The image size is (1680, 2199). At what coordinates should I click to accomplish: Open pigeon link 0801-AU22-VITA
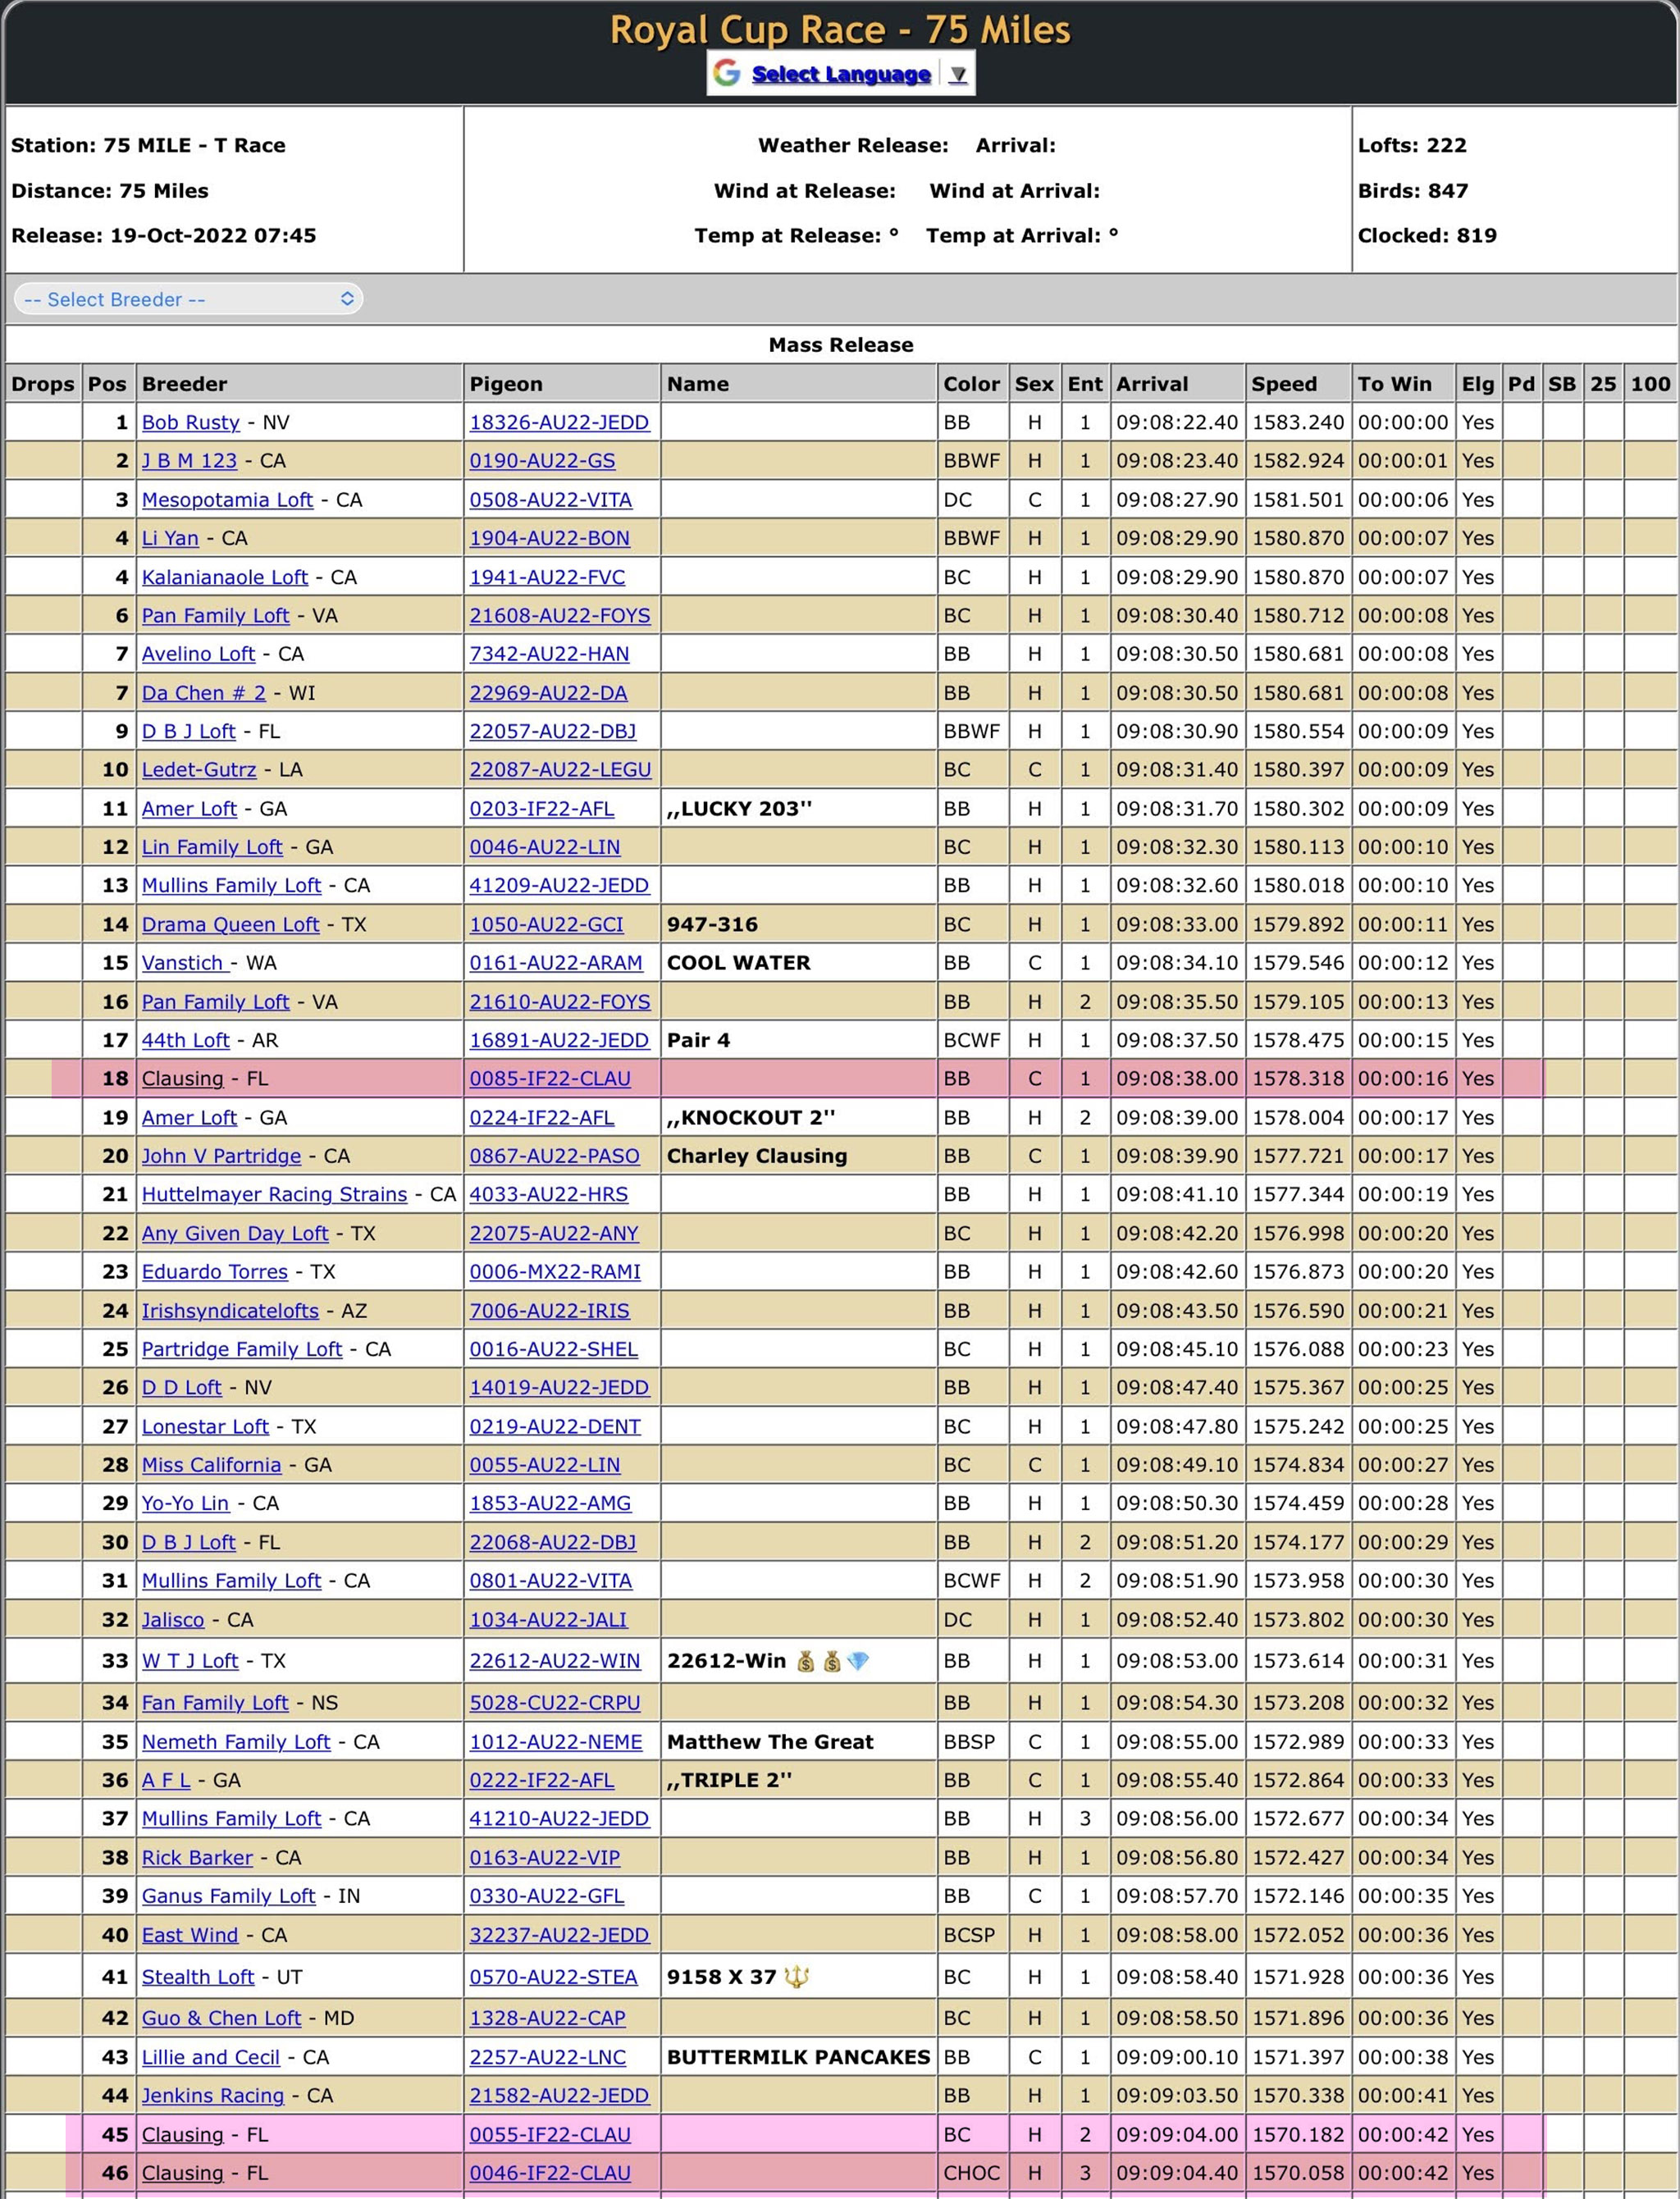click(551, 1581)
